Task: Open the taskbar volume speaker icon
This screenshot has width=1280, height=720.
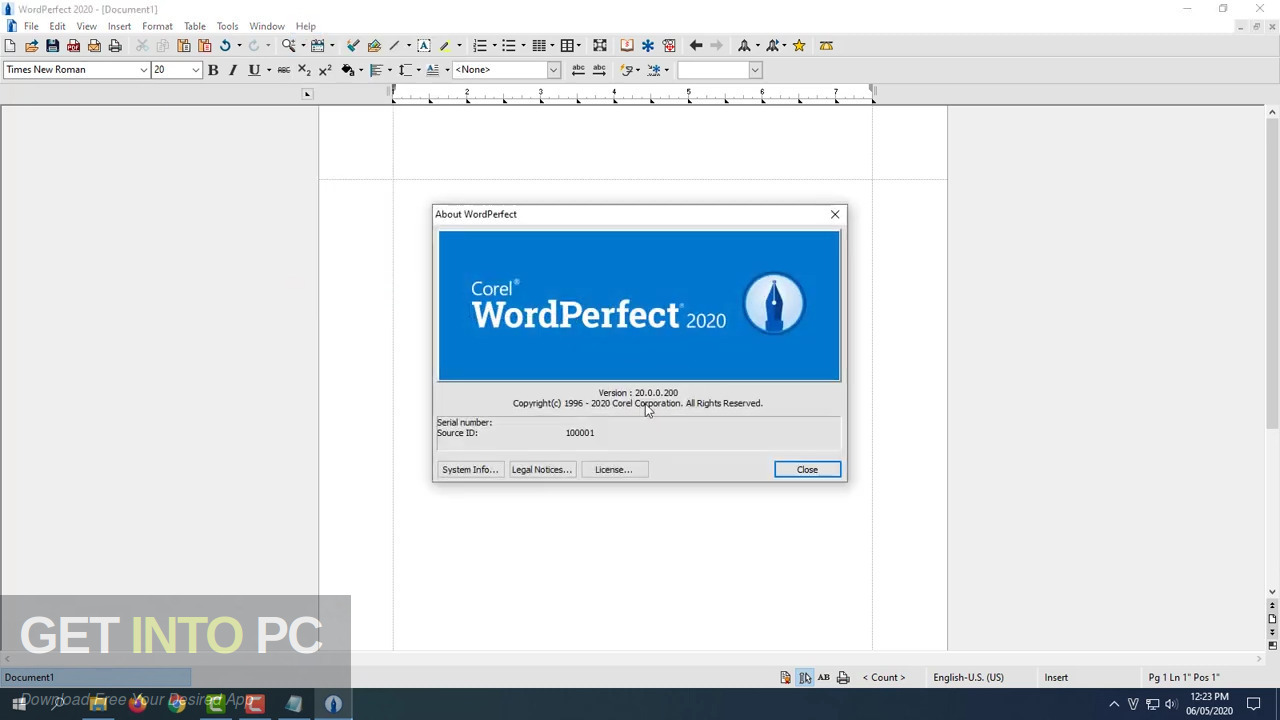Action: point(1171,704)
